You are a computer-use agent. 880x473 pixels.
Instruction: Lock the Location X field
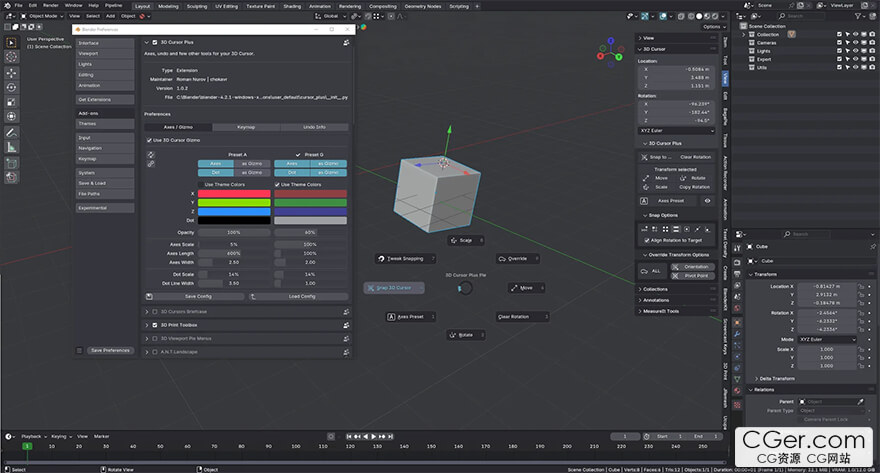tap(861, 286)
